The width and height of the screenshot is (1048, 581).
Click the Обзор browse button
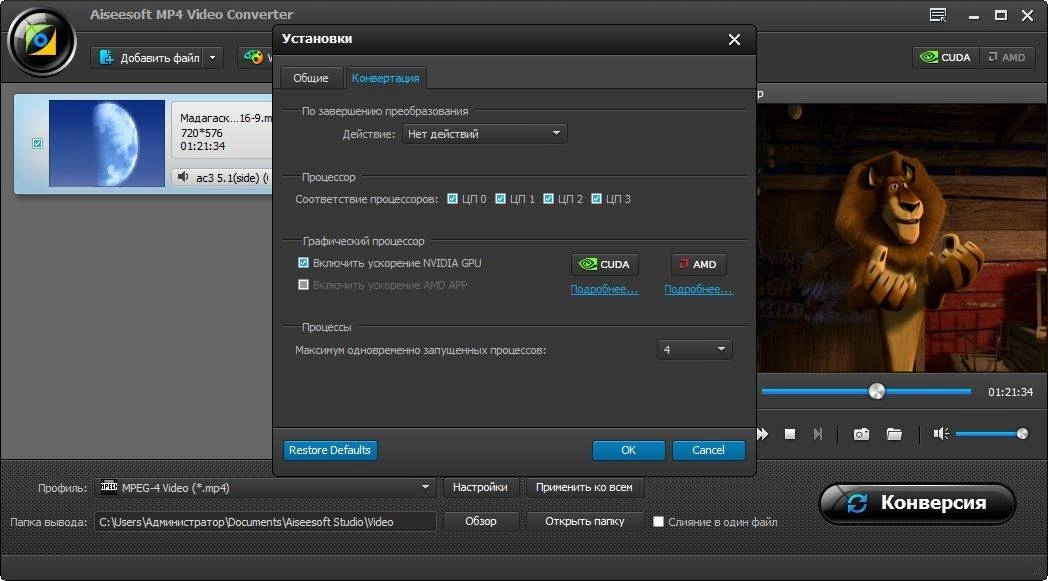coord(481,521)
